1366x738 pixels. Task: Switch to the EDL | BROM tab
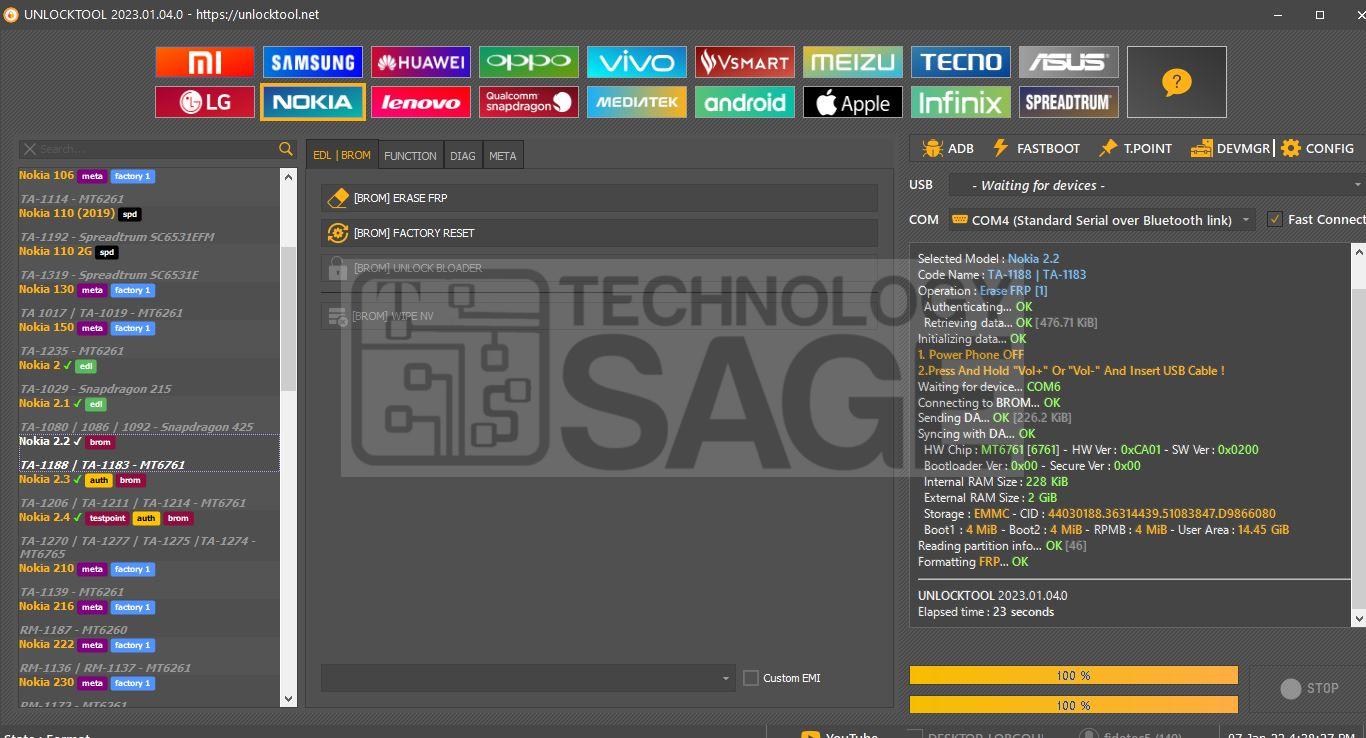342,155
